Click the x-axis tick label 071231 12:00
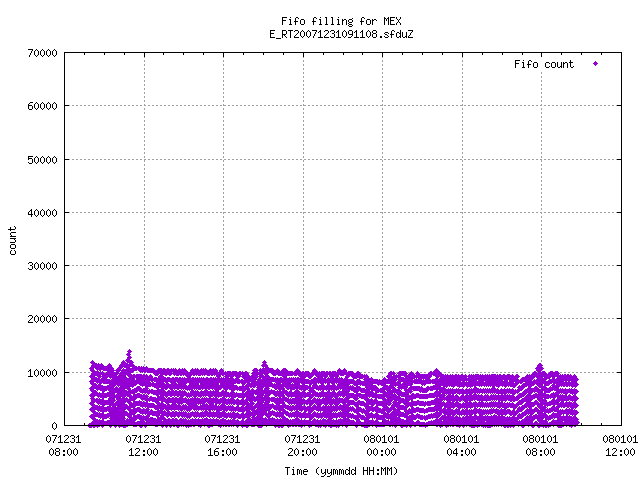 [143, 445]
